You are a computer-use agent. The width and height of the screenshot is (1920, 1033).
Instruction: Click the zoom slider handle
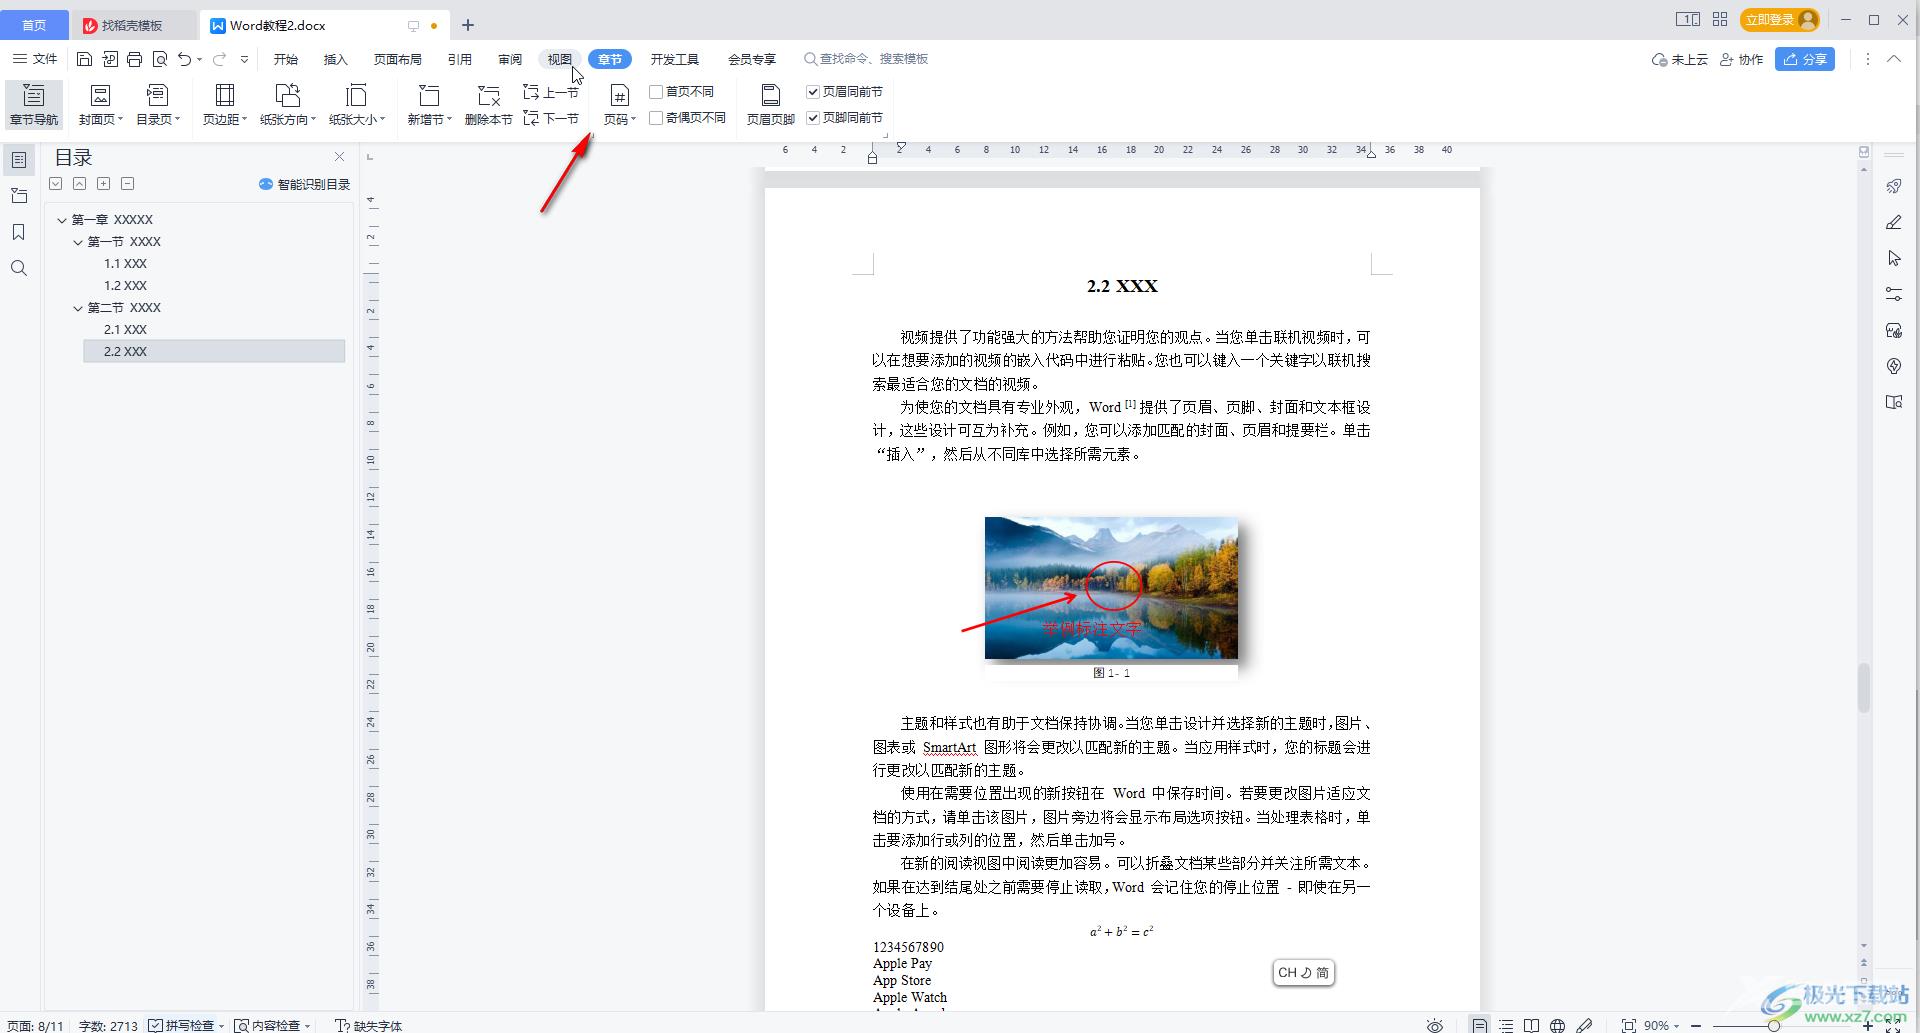coord(1773,1025)
